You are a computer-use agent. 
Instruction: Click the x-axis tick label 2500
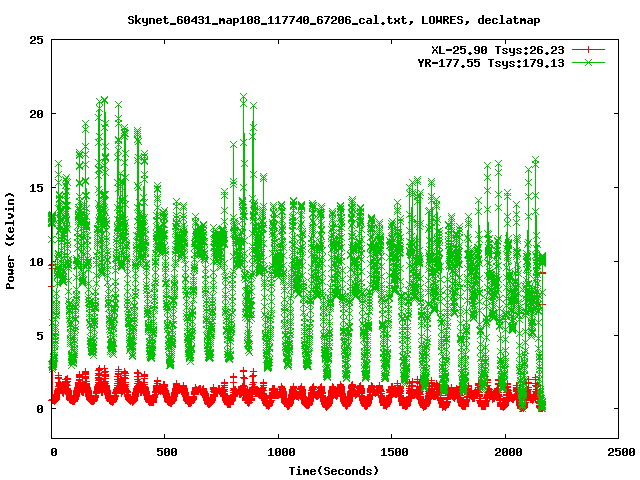tap(621, 452)
